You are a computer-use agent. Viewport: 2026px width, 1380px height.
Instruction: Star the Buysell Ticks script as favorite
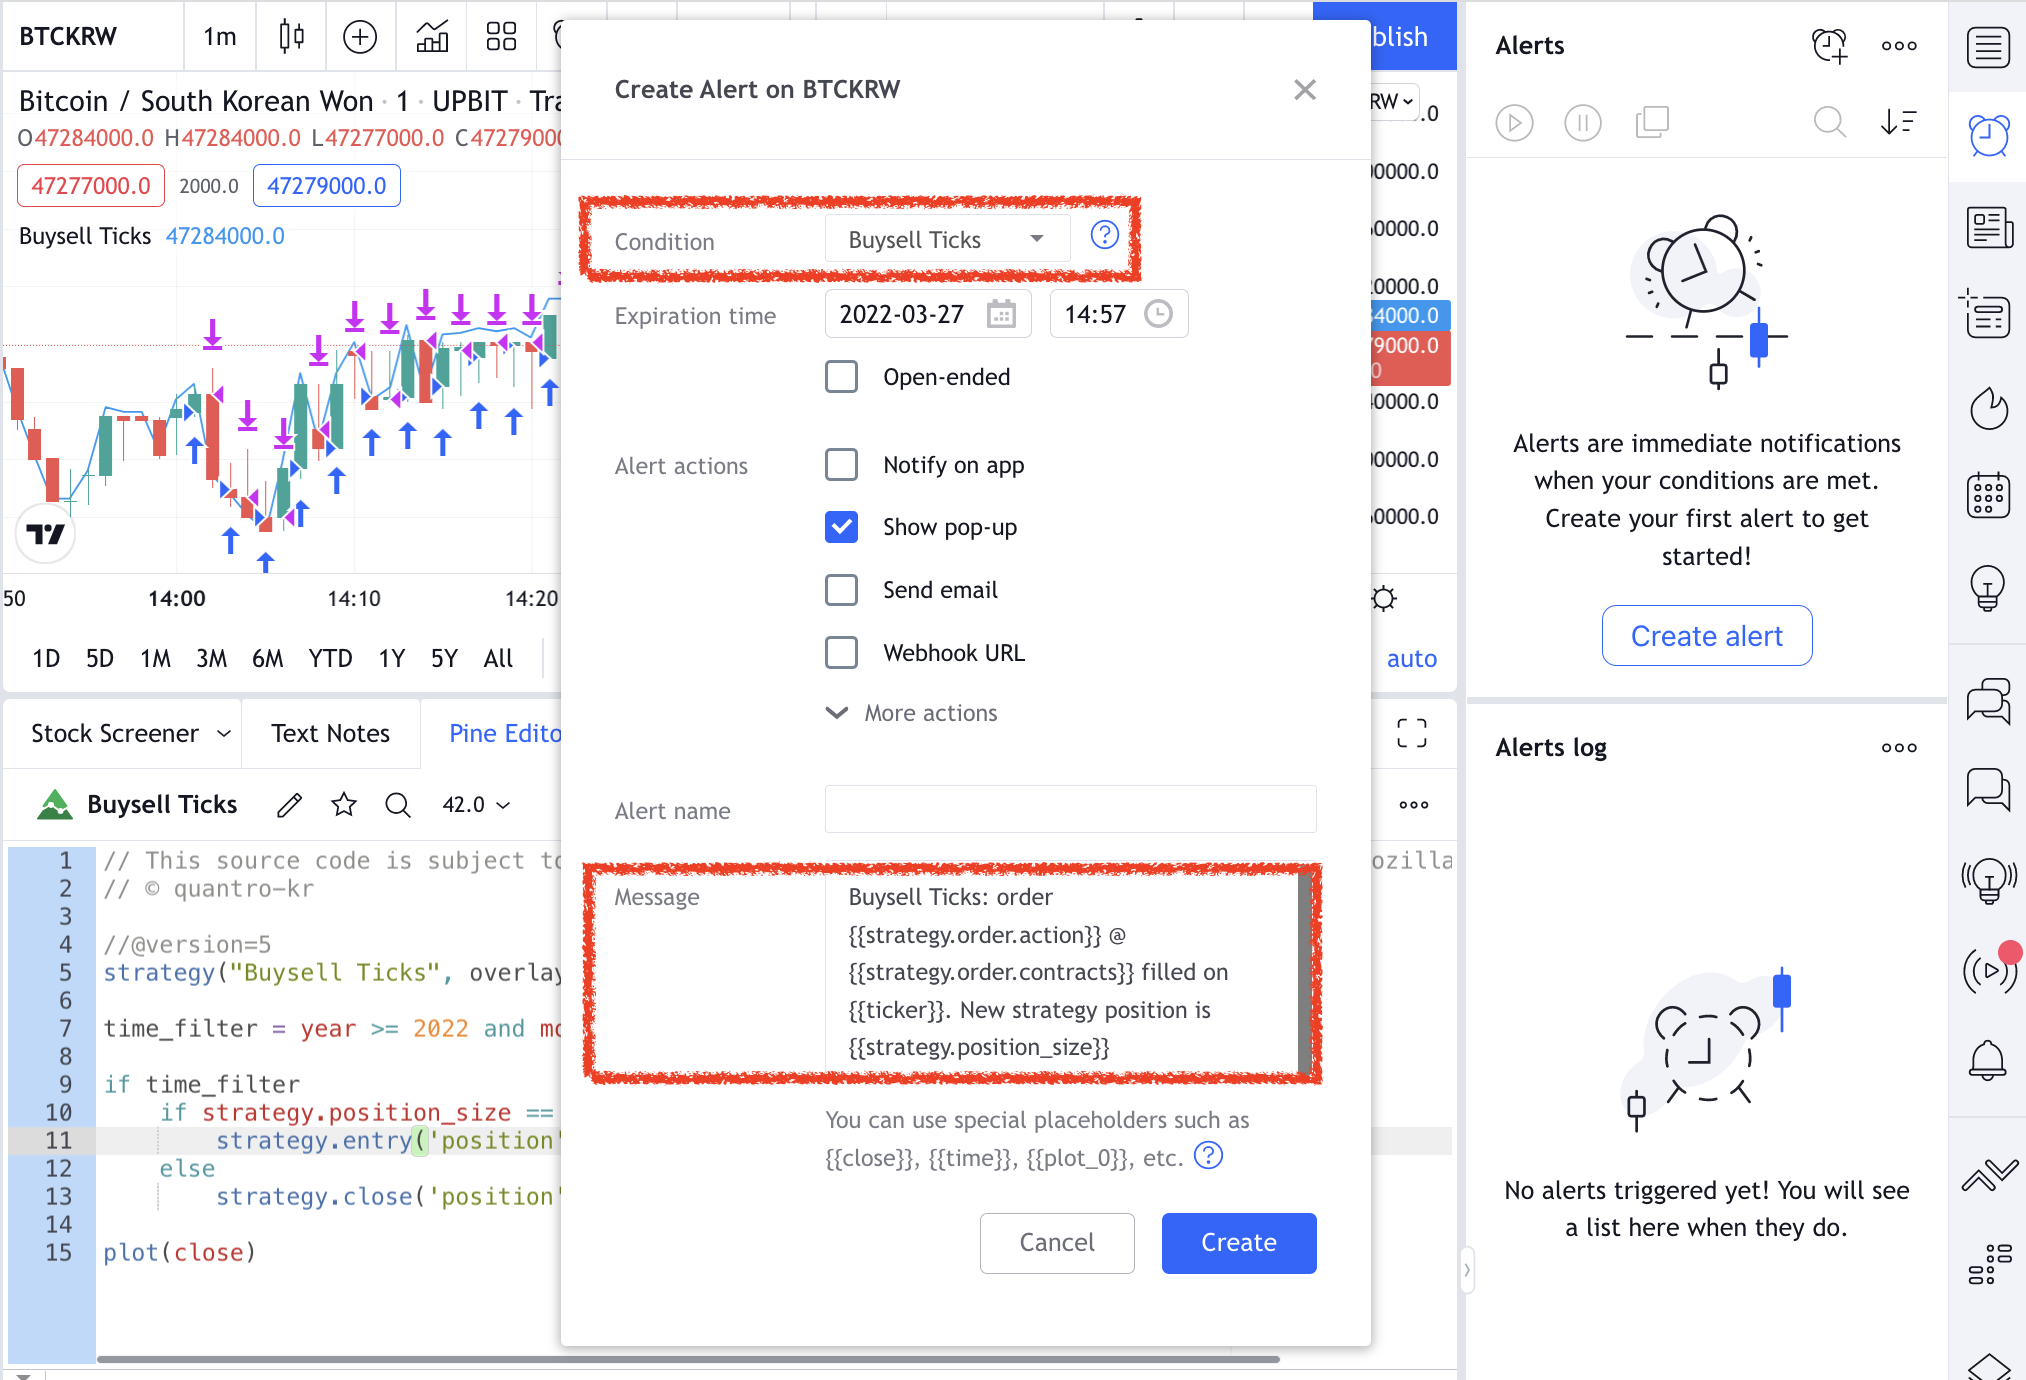coord(344,805)
